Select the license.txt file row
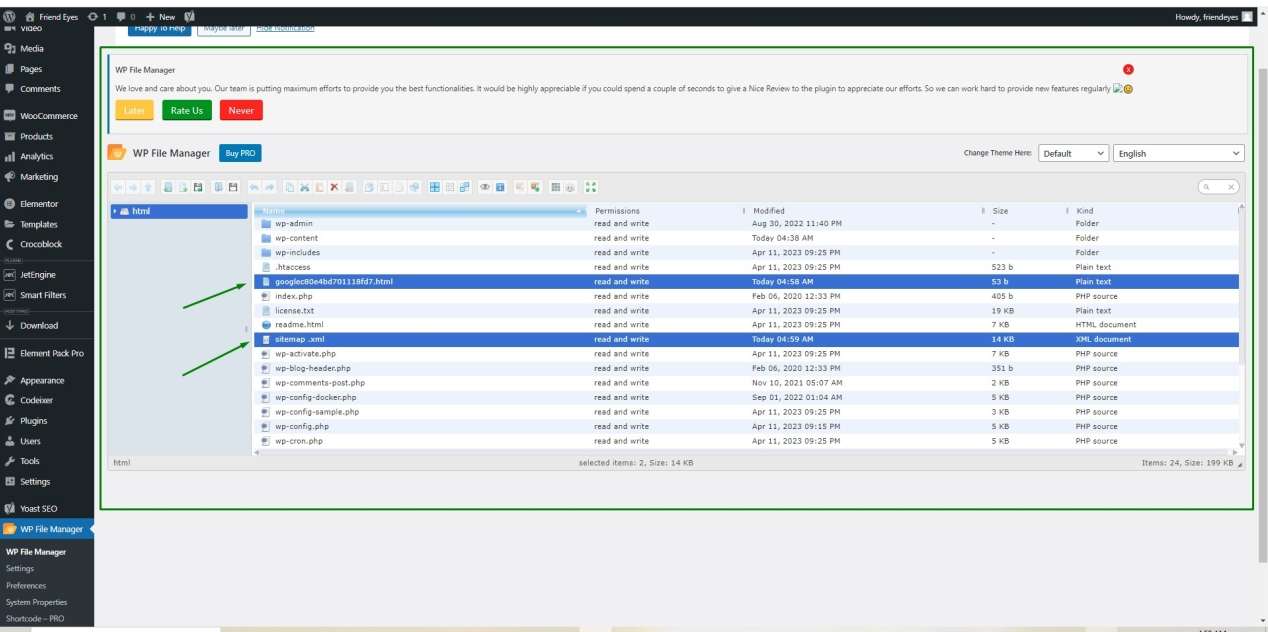Viewport: 1268px width, 632px height. [746, 311]
